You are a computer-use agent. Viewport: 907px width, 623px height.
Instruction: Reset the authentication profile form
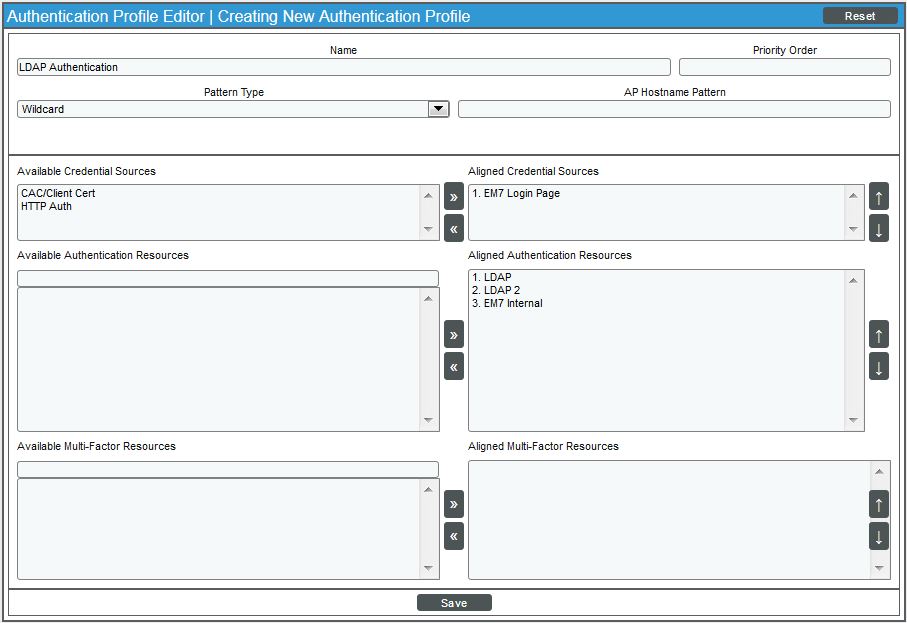860,15
